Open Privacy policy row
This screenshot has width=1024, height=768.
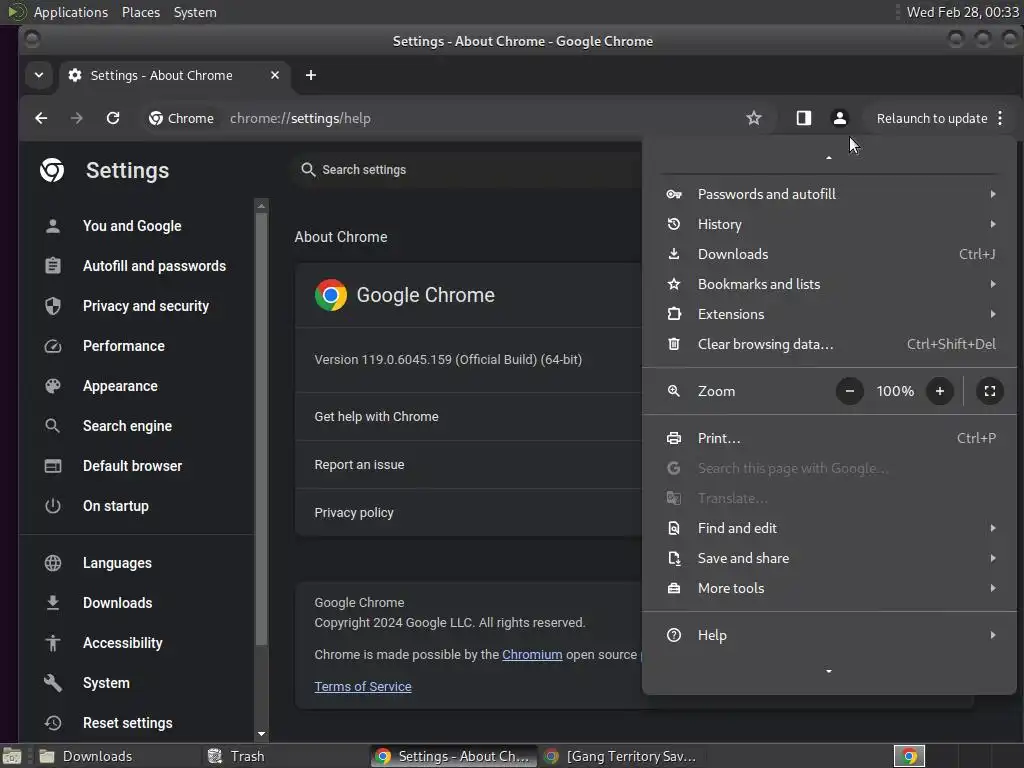click(x=468, y=513)
